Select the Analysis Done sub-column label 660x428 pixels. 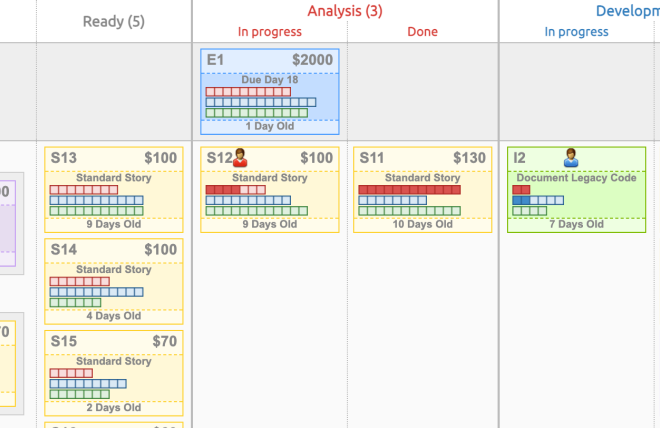(x=422, y=32)
